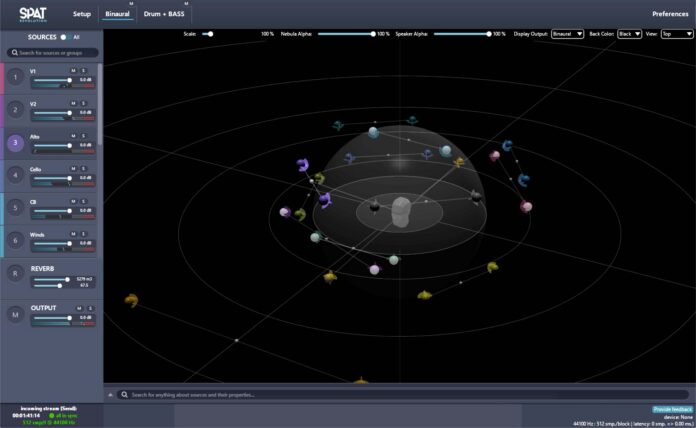Click the bottom search sources properties field
The height and width of the screenshot is (428, 696).
403,395
